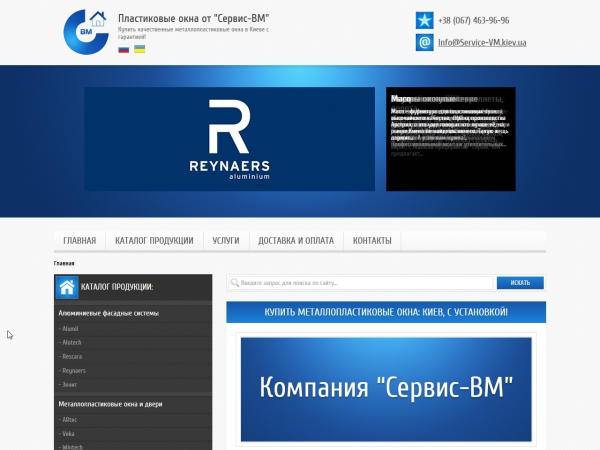Click the Искать search button
Image resolution: width=600 pixels, height=450 pixels.
[520, 283]
